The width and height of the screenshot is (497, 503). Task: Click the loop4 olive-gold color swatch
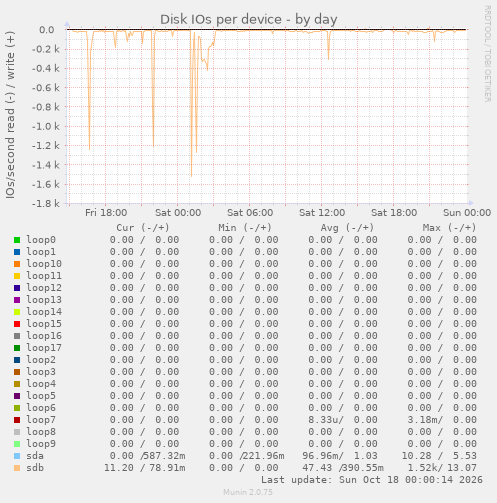coord(17,384)
